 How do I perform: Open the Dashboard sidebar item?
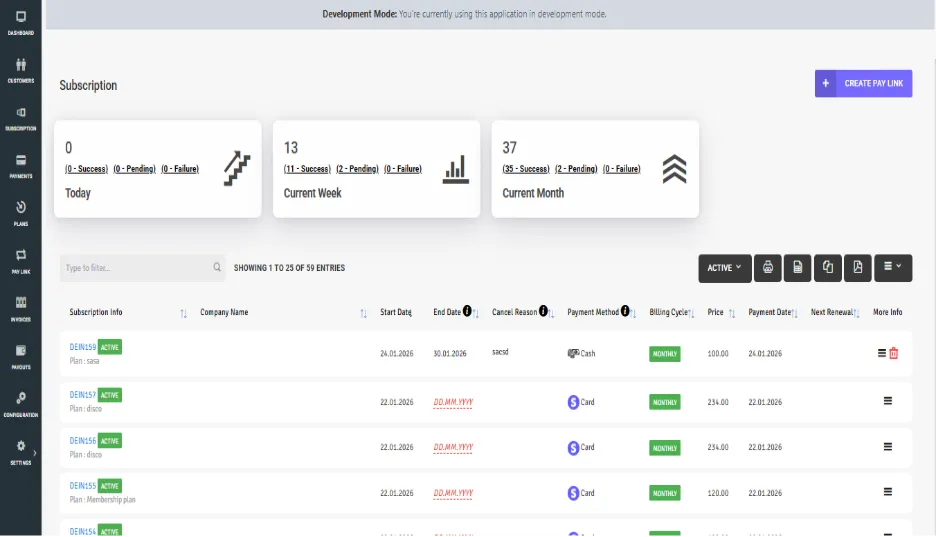pyautogui.click(x=20, y=23)
